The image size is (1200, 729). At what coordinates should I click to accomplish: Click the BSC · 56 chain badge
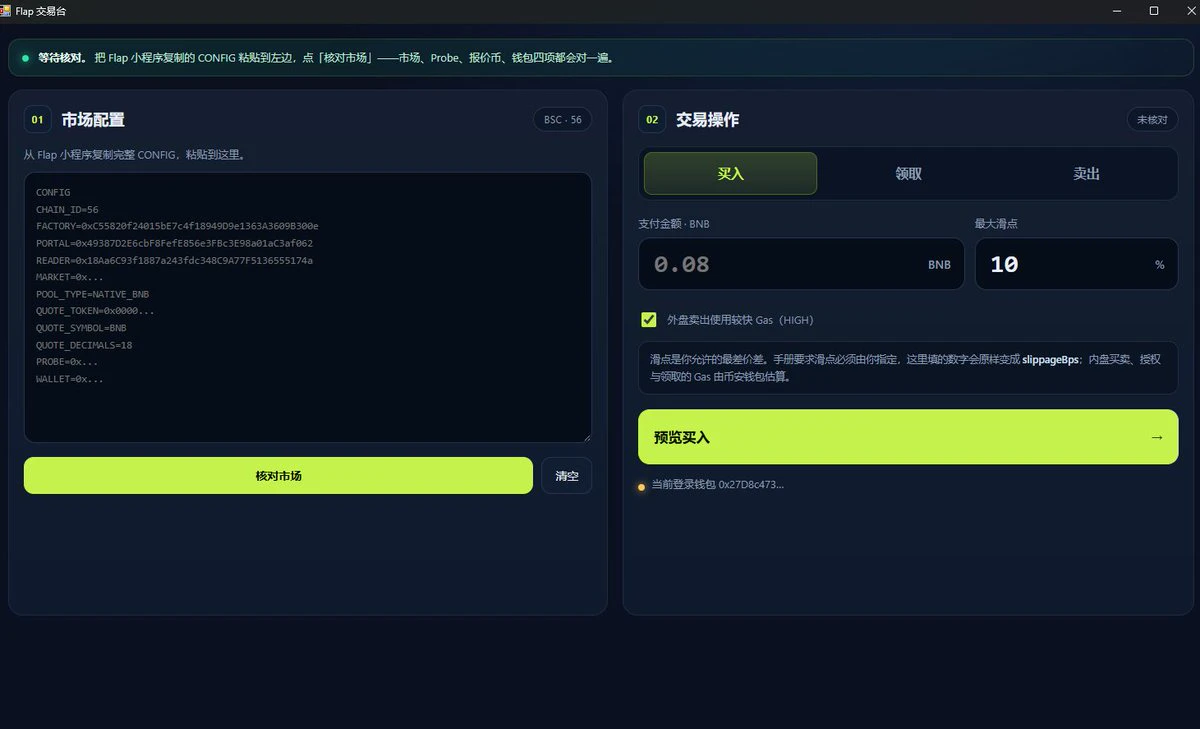(562, 120)
